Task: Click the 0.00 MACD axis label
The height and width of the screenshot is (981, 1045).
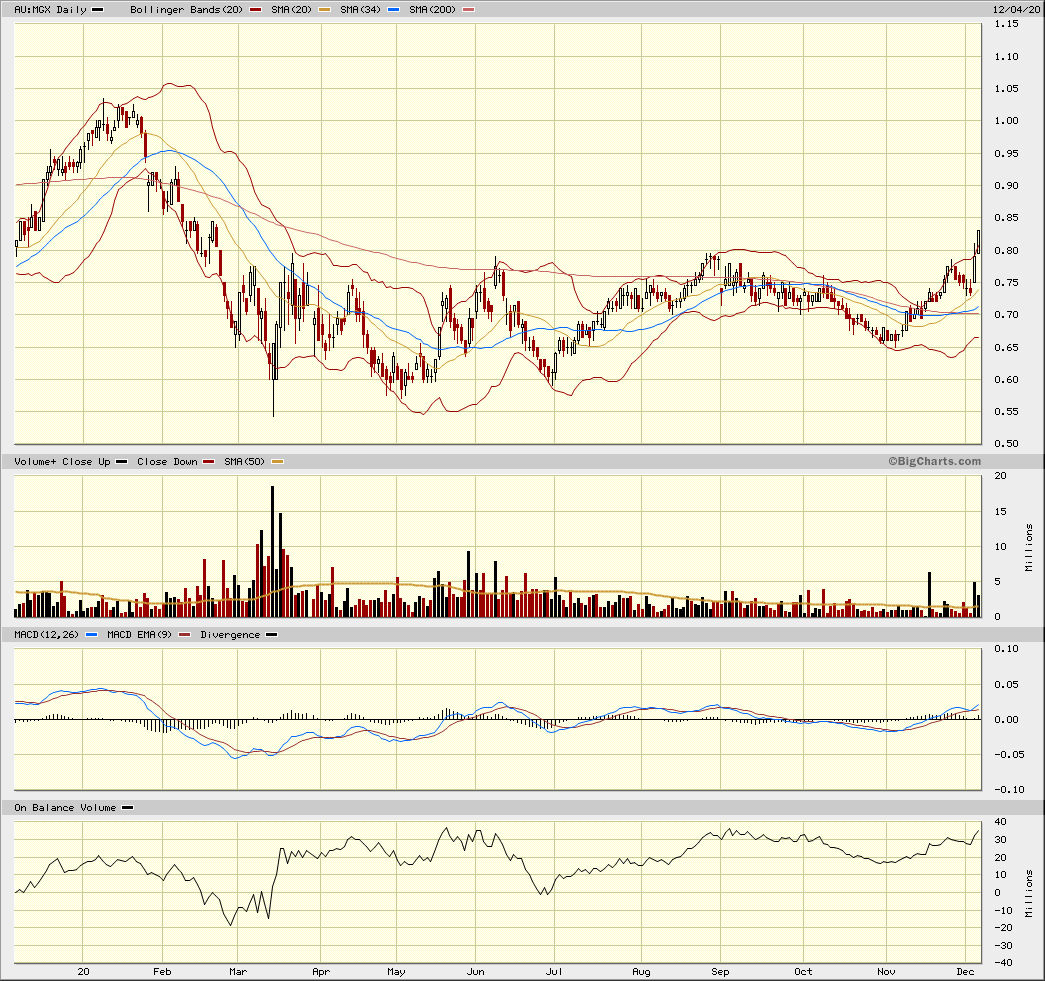Action: tap(1006, 720)
